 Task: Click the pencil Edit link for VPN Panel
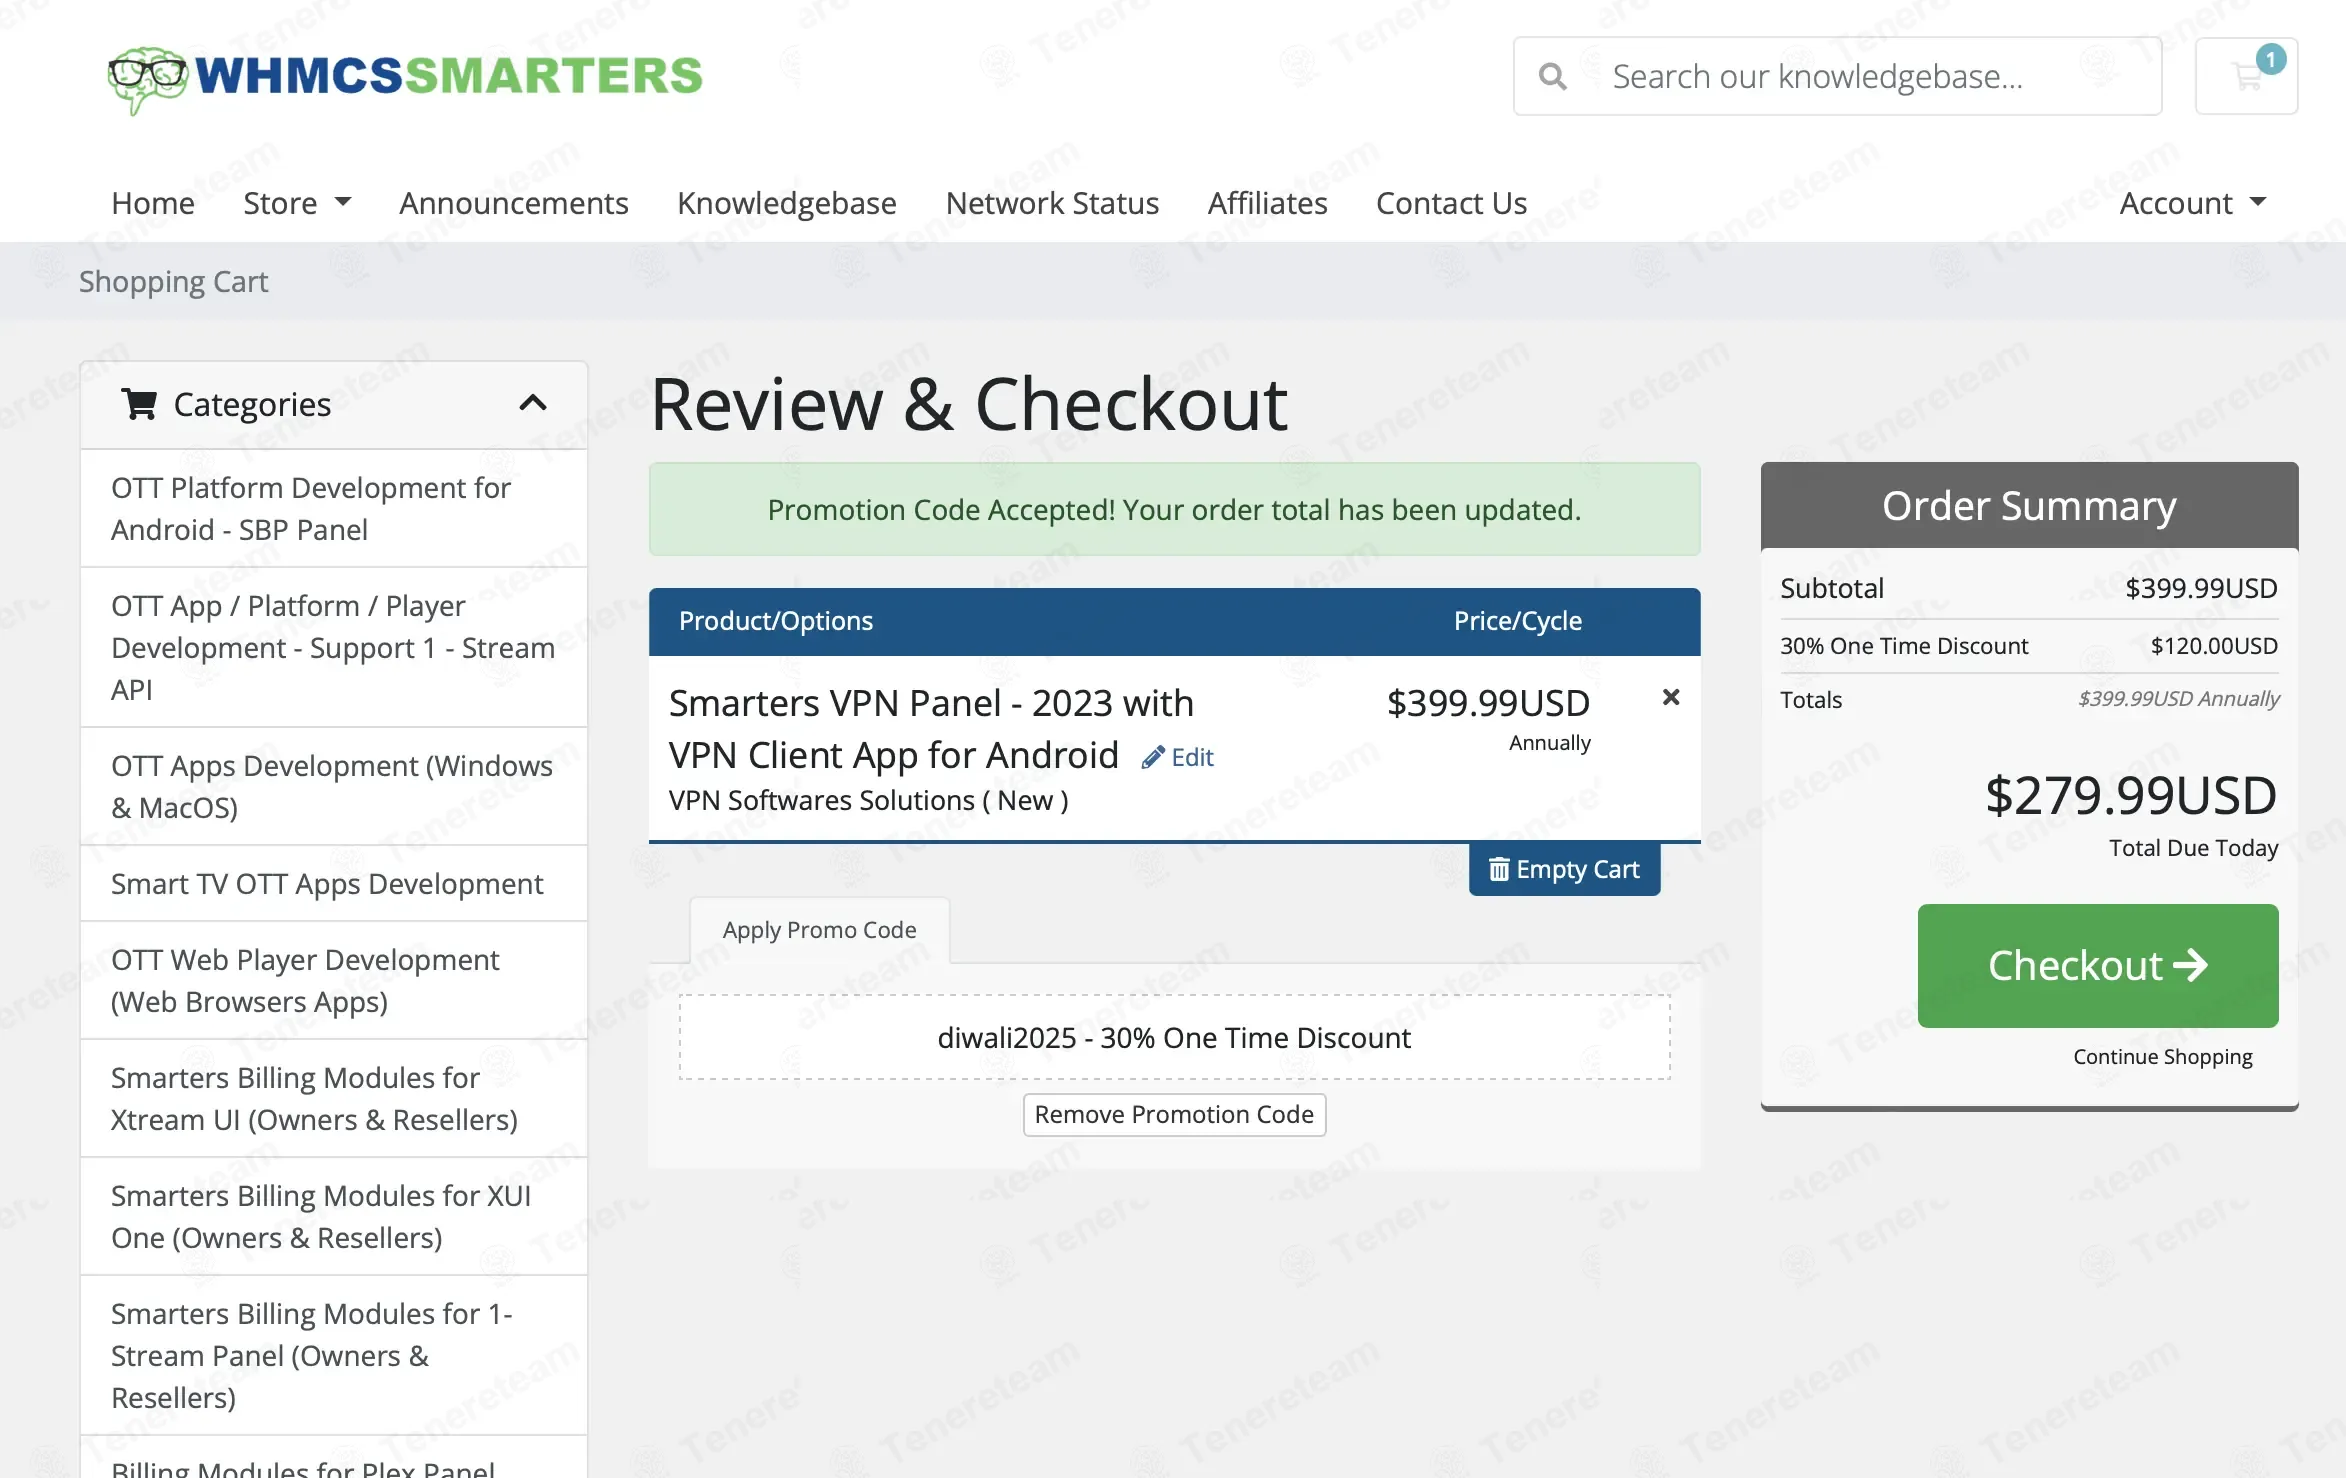1178,757
